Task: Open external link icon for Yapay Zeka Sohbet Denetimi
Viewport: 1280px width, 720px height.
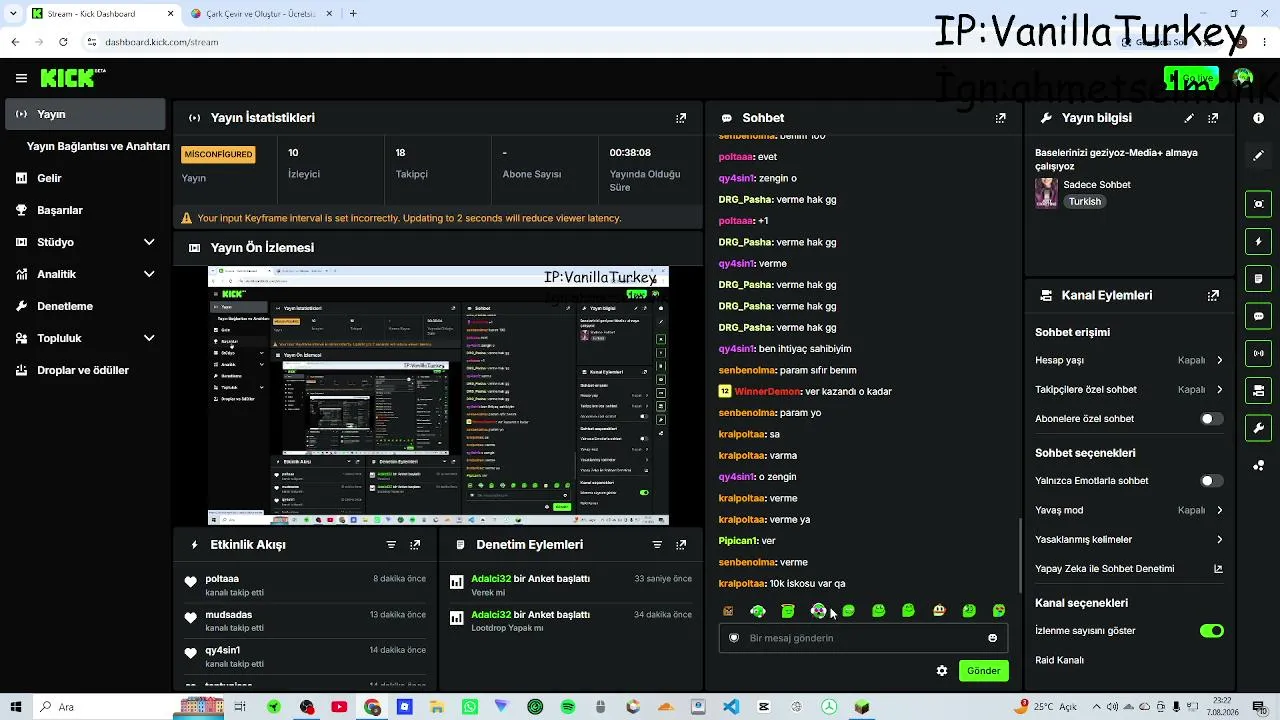Action: (1218, 569)
